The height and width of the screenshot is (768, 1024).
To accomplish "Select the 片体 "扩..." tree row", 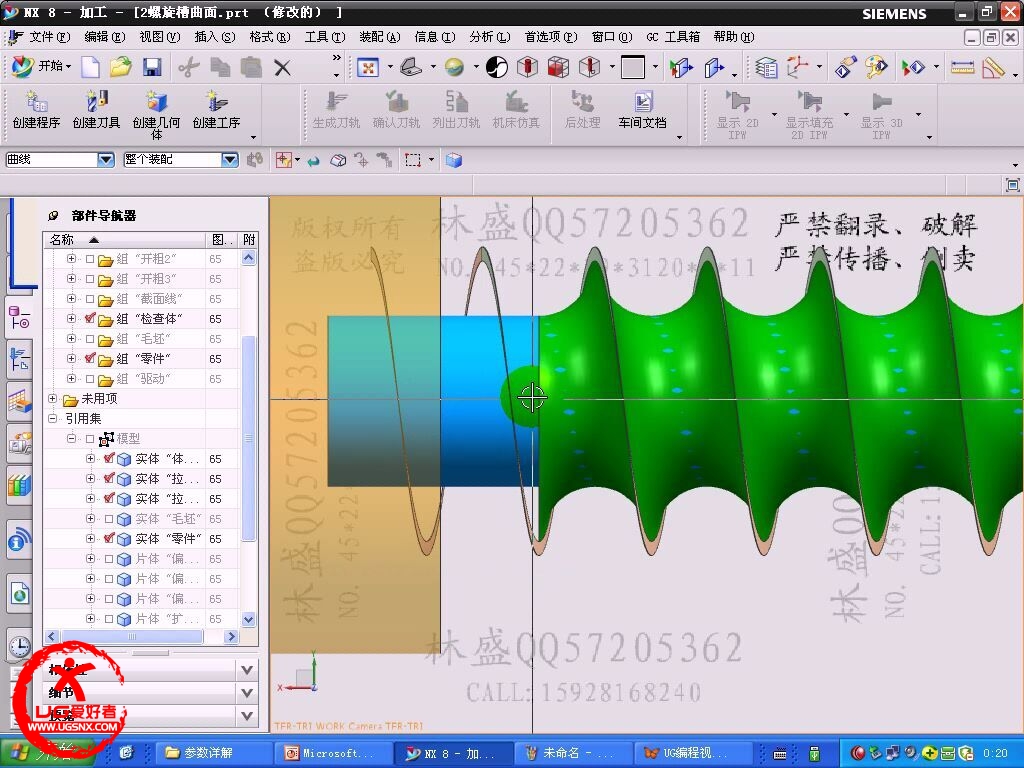I will pos(140,619).
